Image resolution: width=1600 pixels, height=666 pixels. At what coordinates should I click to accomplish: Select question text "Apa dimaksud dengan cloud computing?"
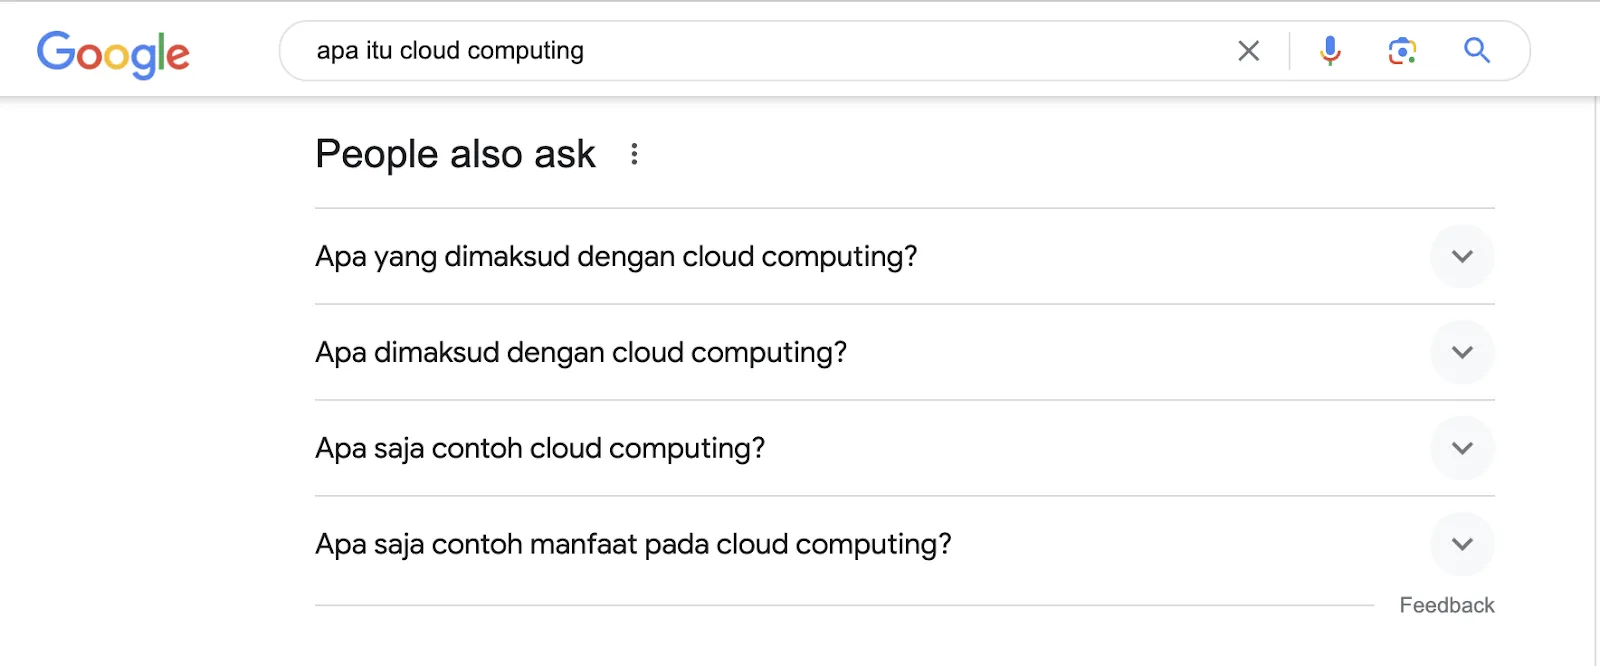pos(581,353)
